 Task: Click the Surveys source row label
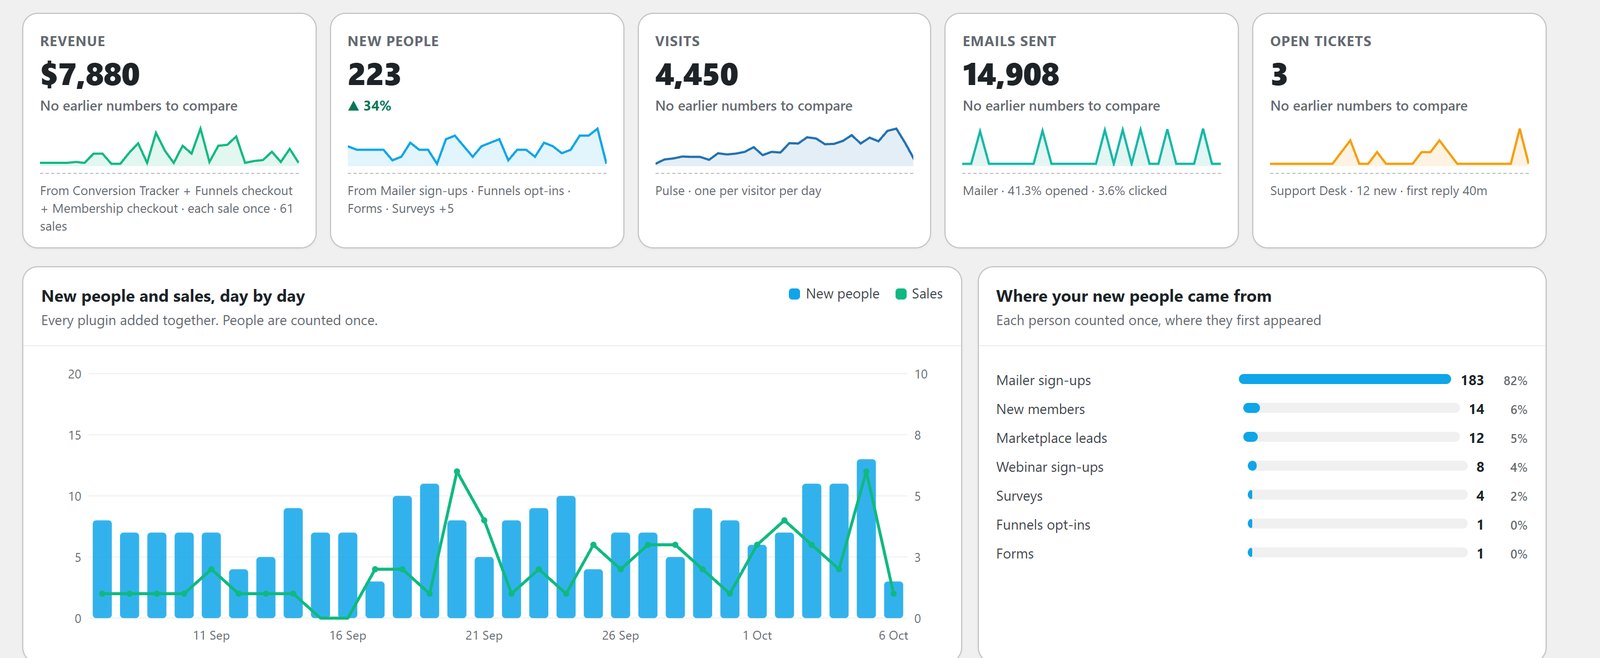point(1019,496)
